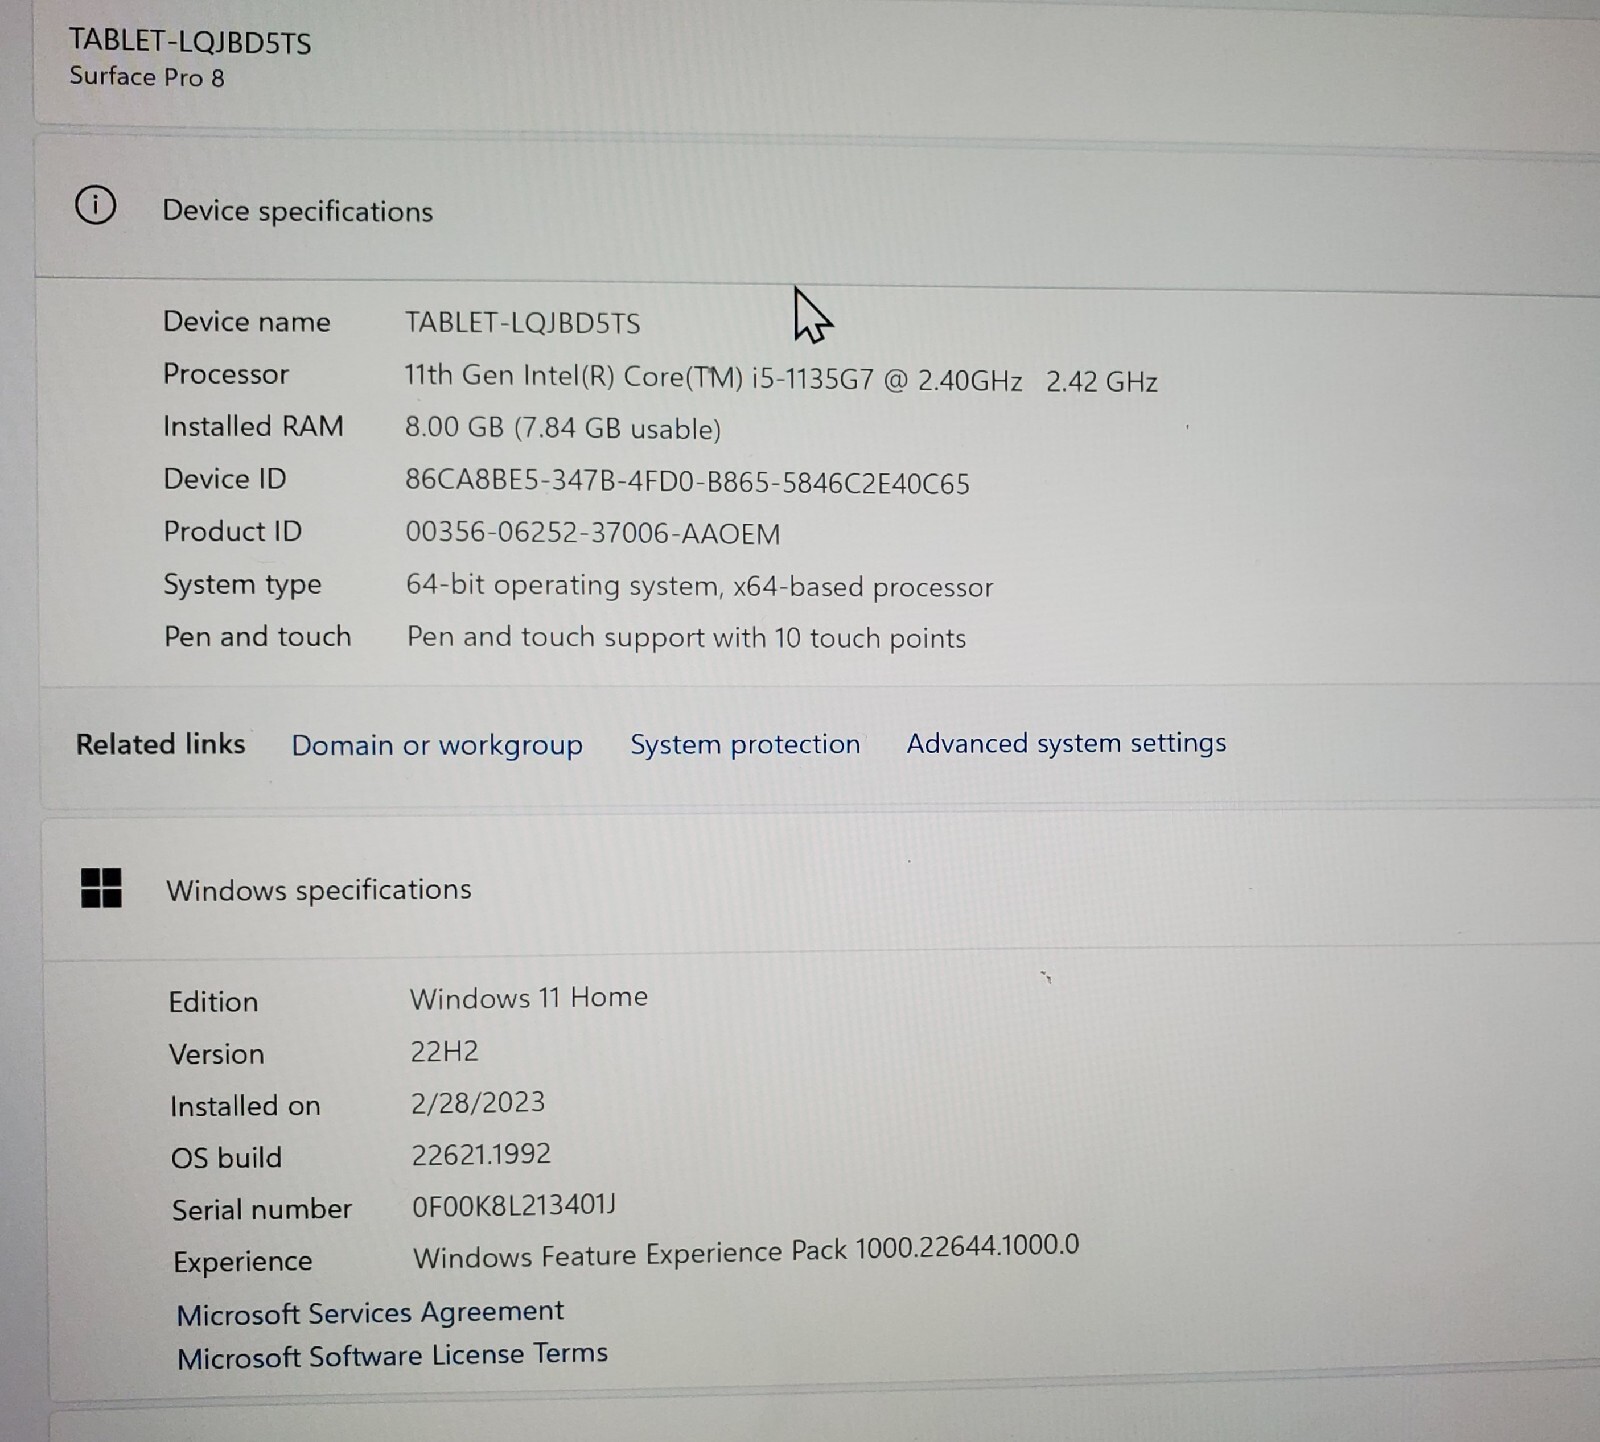Click the System type label
Viewport: 1600px width, 1442px height.
[x=243, y=584]
